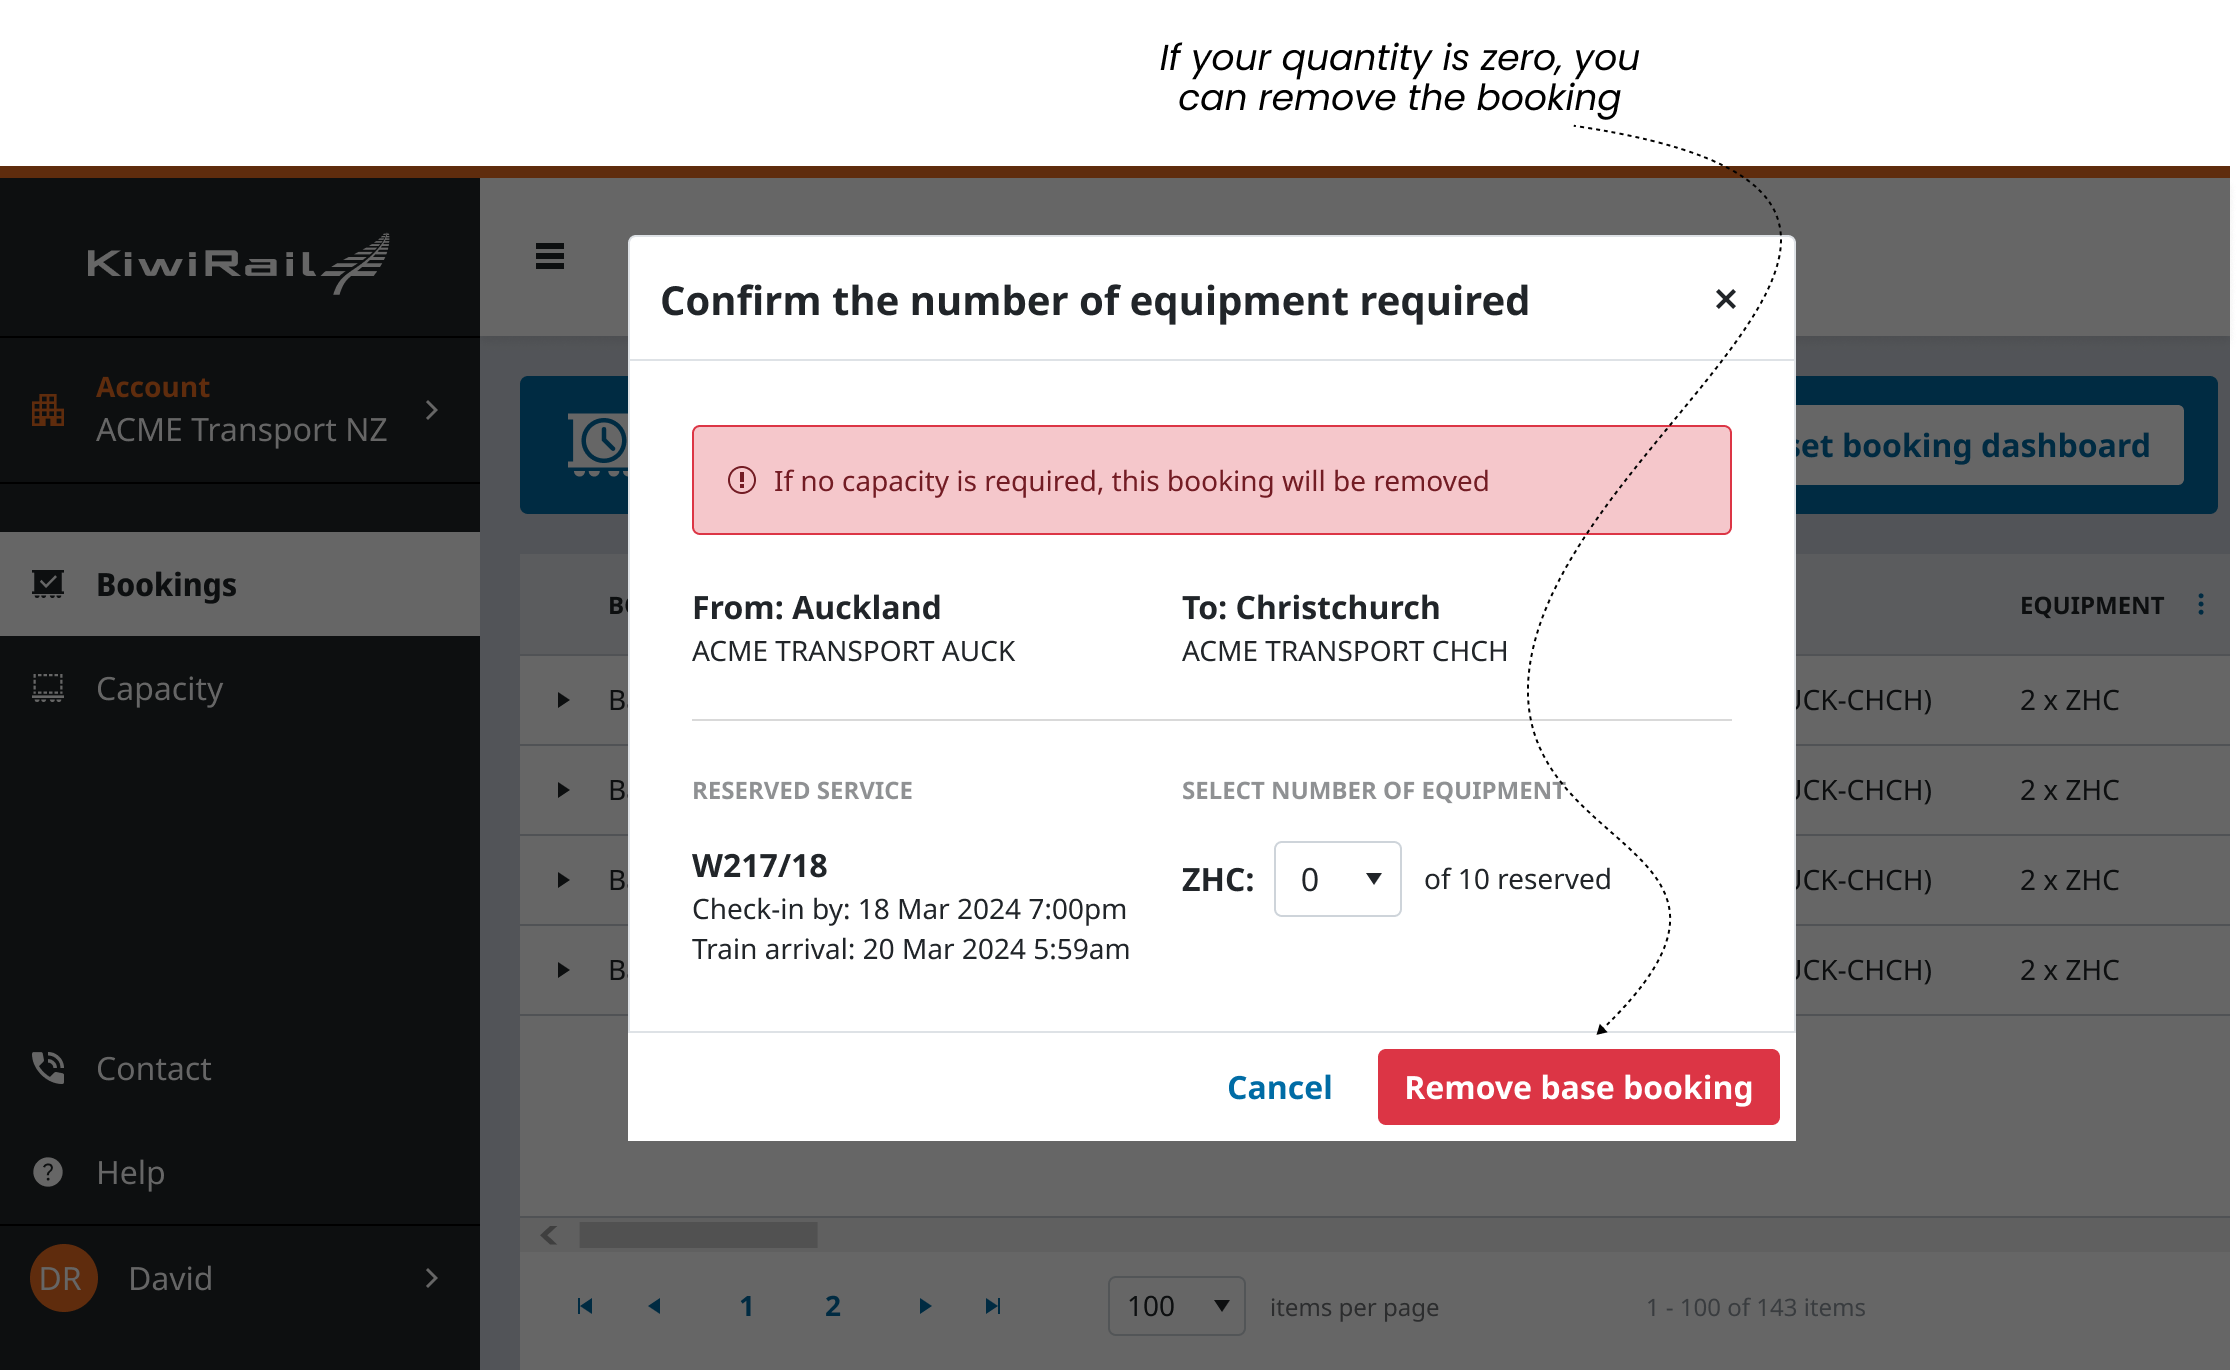Expand the ACME Transport NZ account chevron
The width and height of the screenshot is (2240, 1370).
[432, 410]
